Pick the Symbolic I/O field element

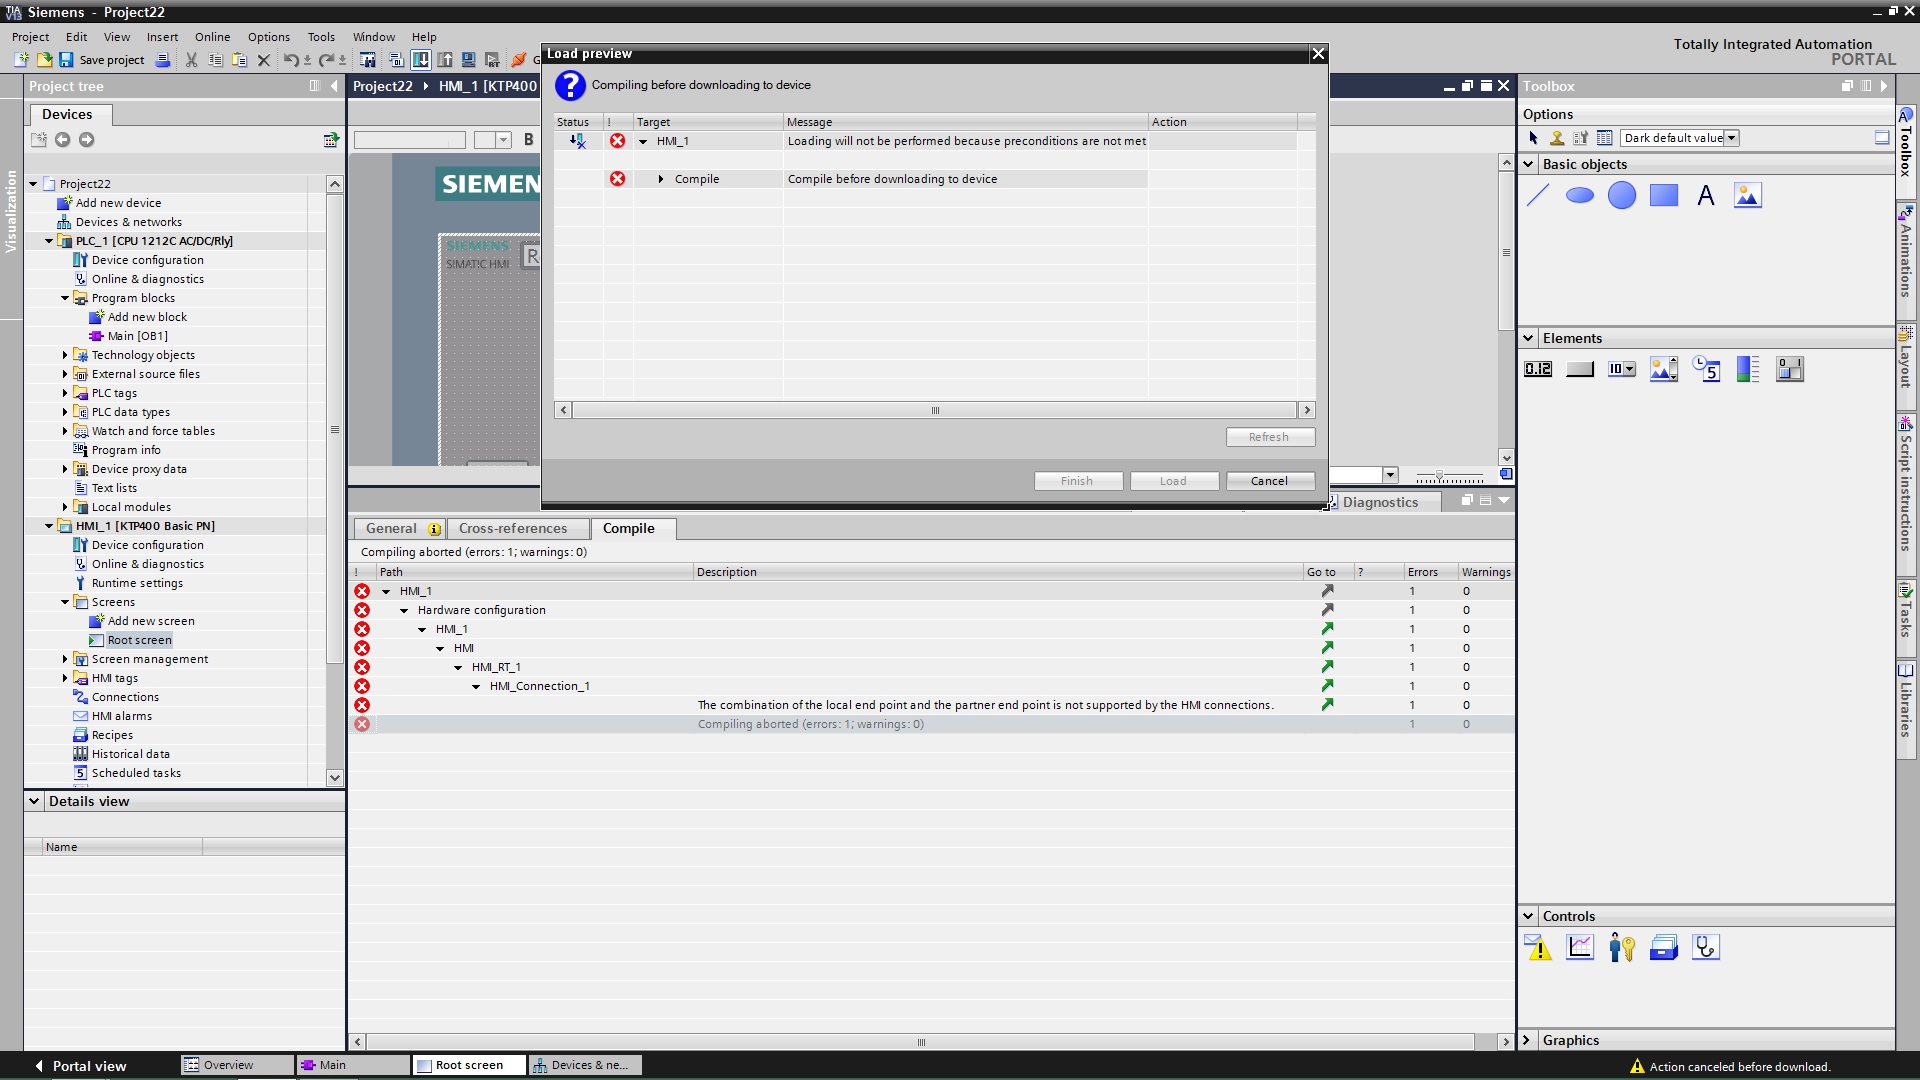click(1622, 370)
